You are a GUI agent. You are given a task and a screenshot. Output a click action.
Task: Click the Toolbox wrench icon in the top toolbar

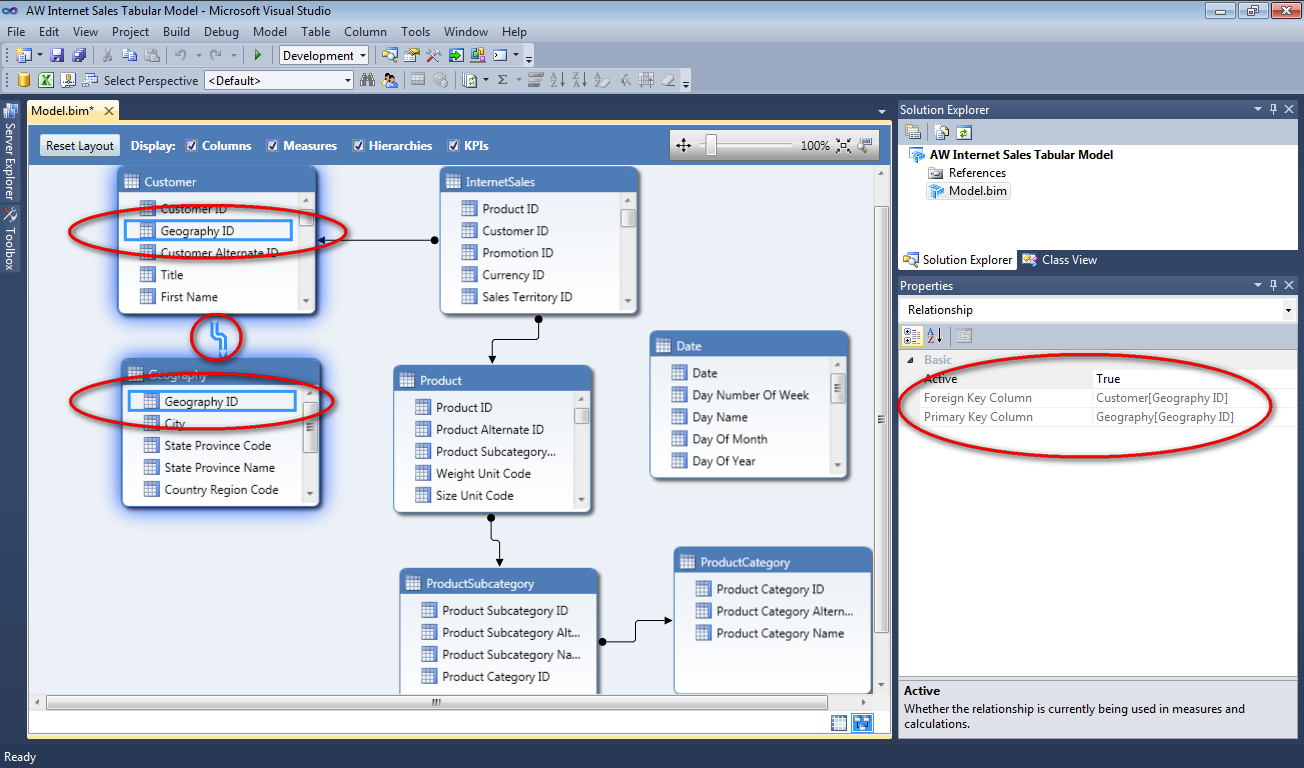pyautogui.click(x=433, y=56)
